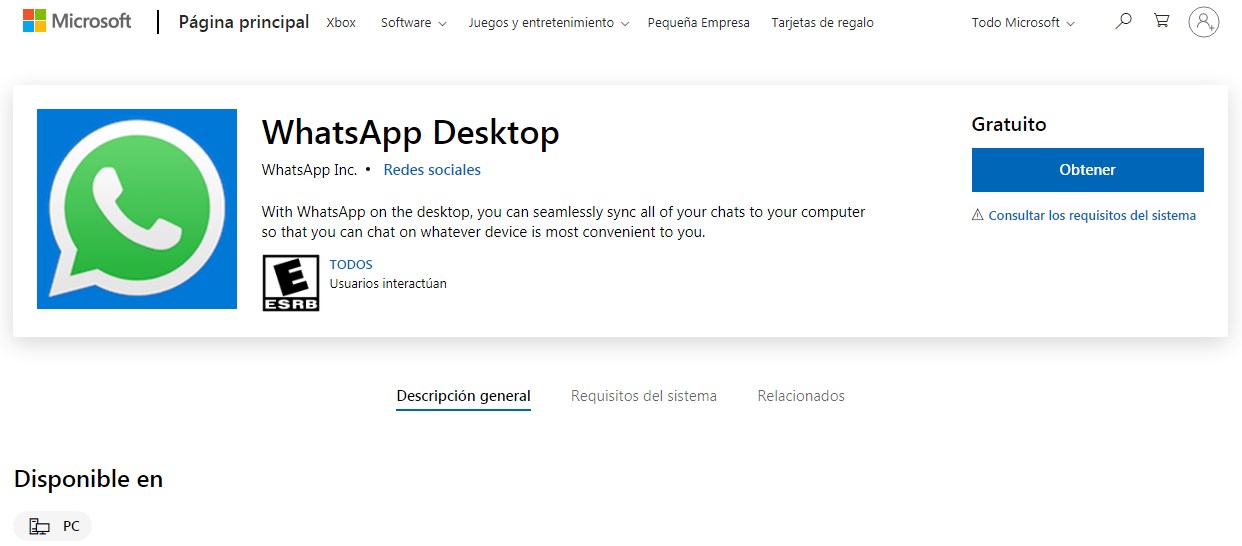The width and height of the screenshot is (1242, 546).
Task: Select the Descripción general tab
Action: [x=463, y=396]
